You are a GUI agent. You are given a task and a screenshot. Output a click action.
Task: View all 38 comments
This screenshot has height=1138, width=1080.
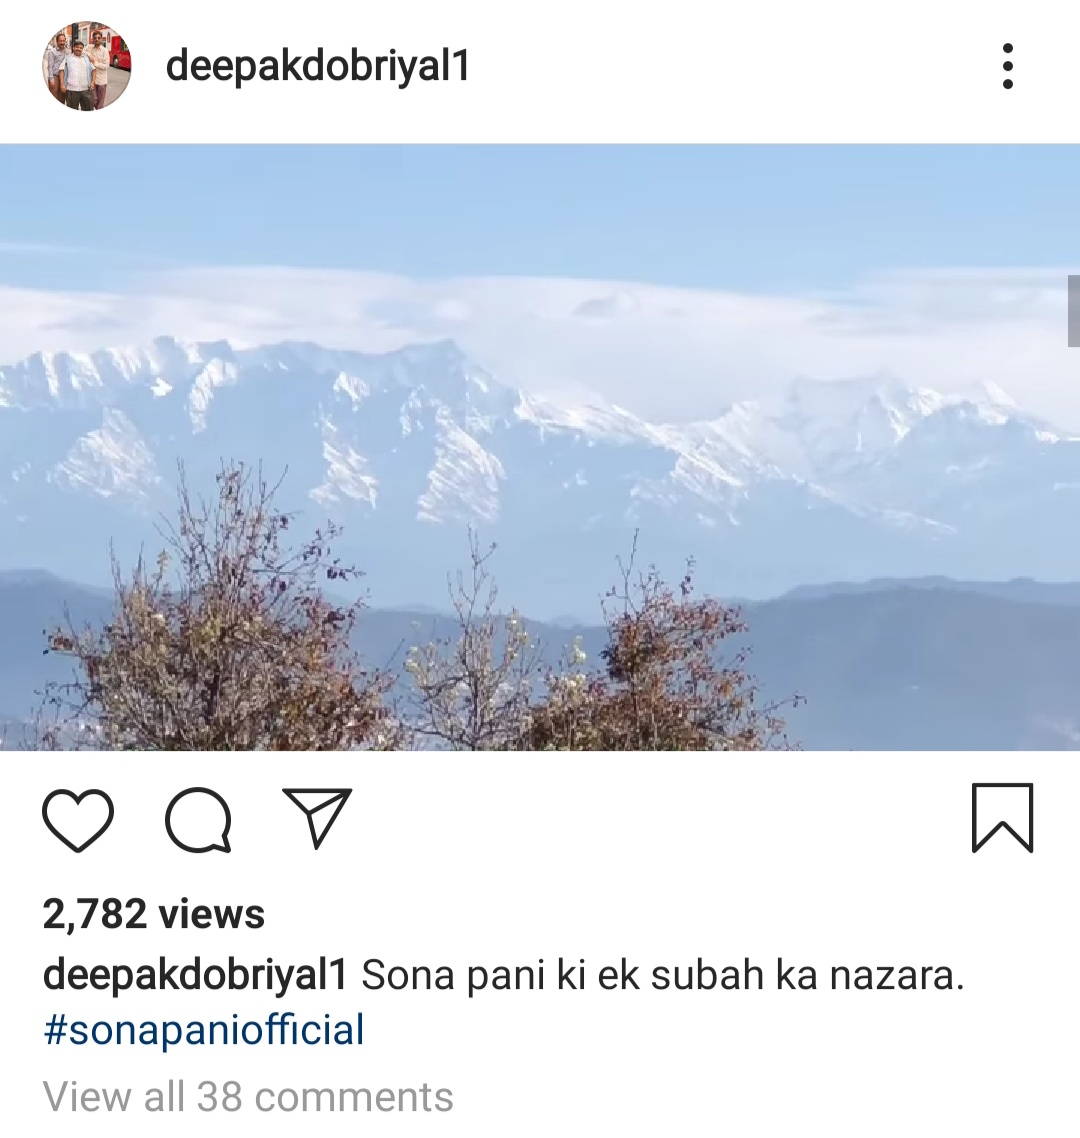tap(248, 1096)
